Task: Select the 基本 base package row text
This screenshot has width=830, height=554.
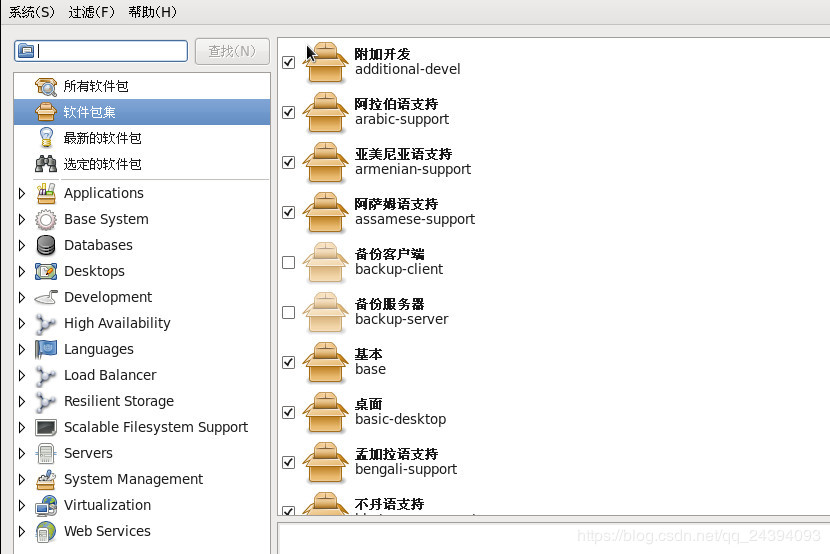Action: [371, 362]
